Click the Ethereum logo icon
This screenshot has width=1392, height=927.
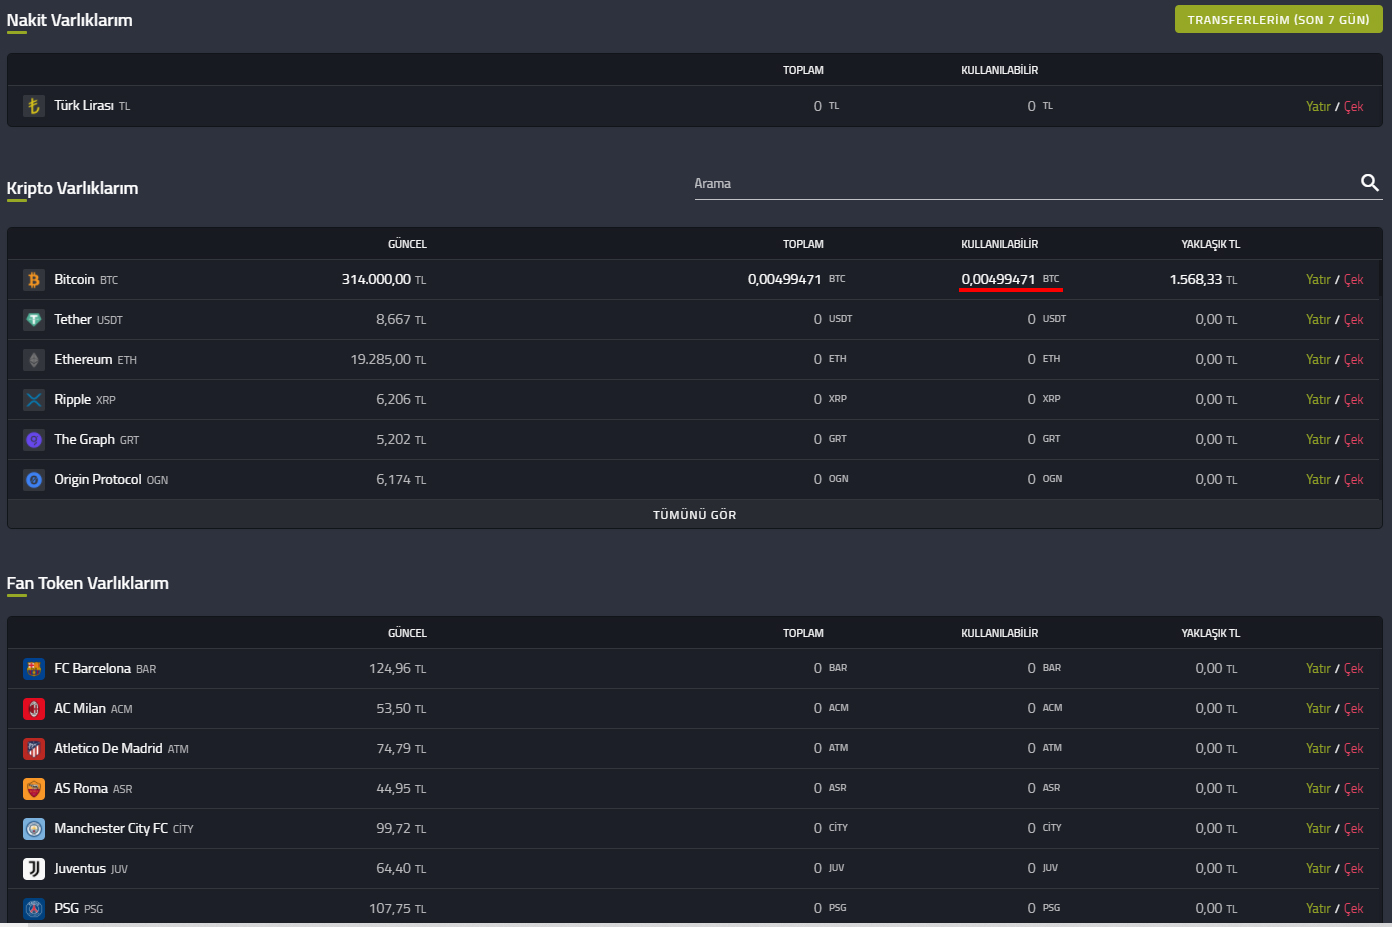[x=34, y=360]
